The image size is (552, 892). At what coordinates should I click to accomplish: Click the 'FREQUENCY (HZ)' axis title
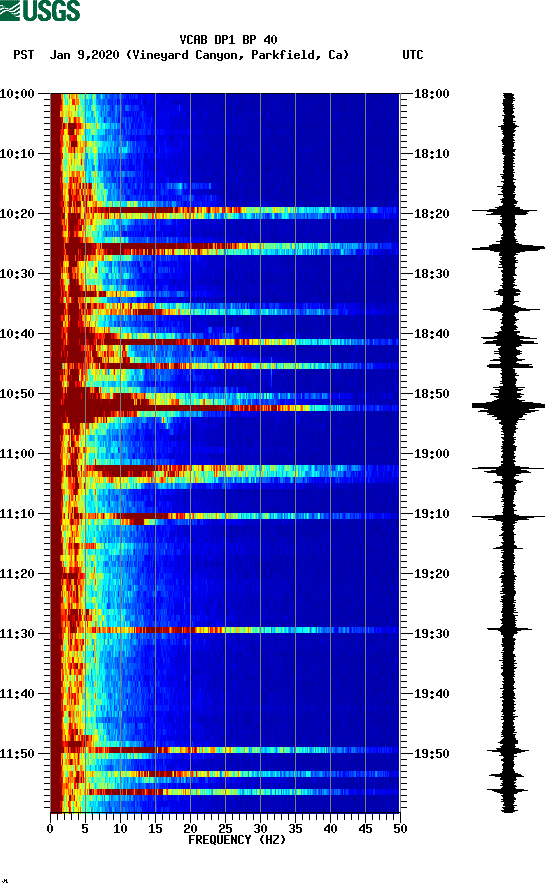coord(237,840)
